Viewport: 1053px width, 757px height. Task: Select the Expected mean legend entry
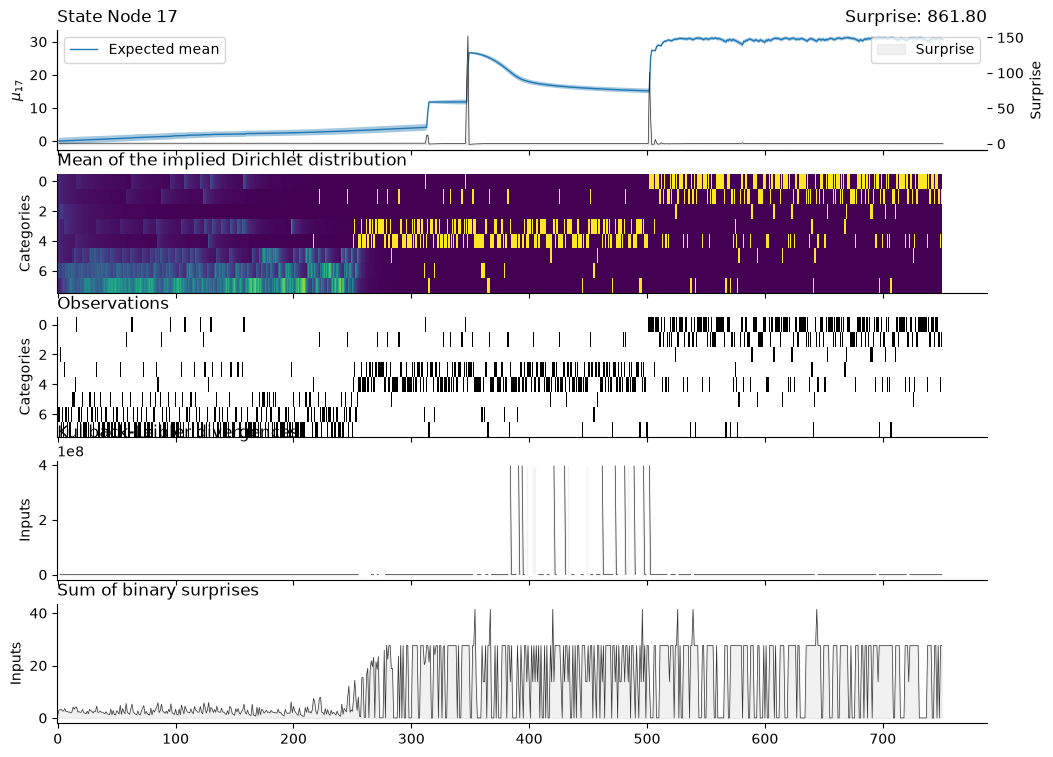click(x=145, y=50)
